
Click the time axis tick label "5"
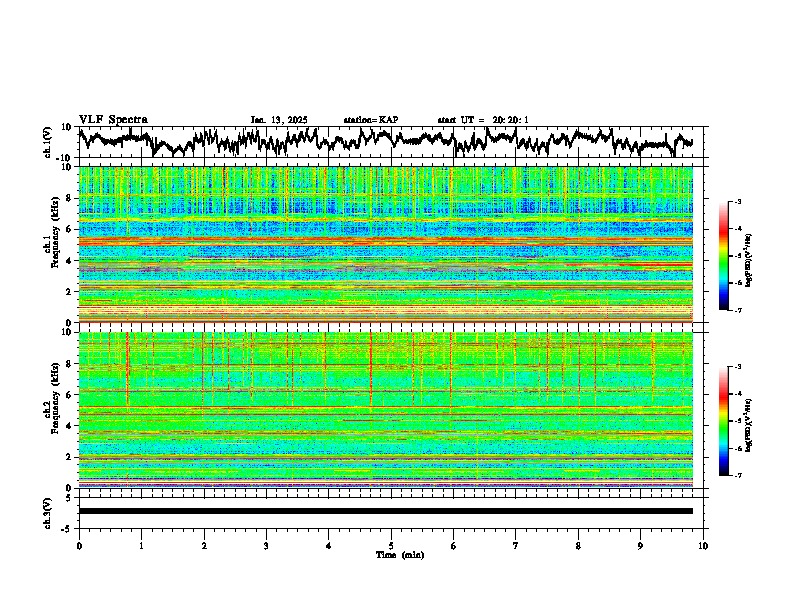[391, 546]
